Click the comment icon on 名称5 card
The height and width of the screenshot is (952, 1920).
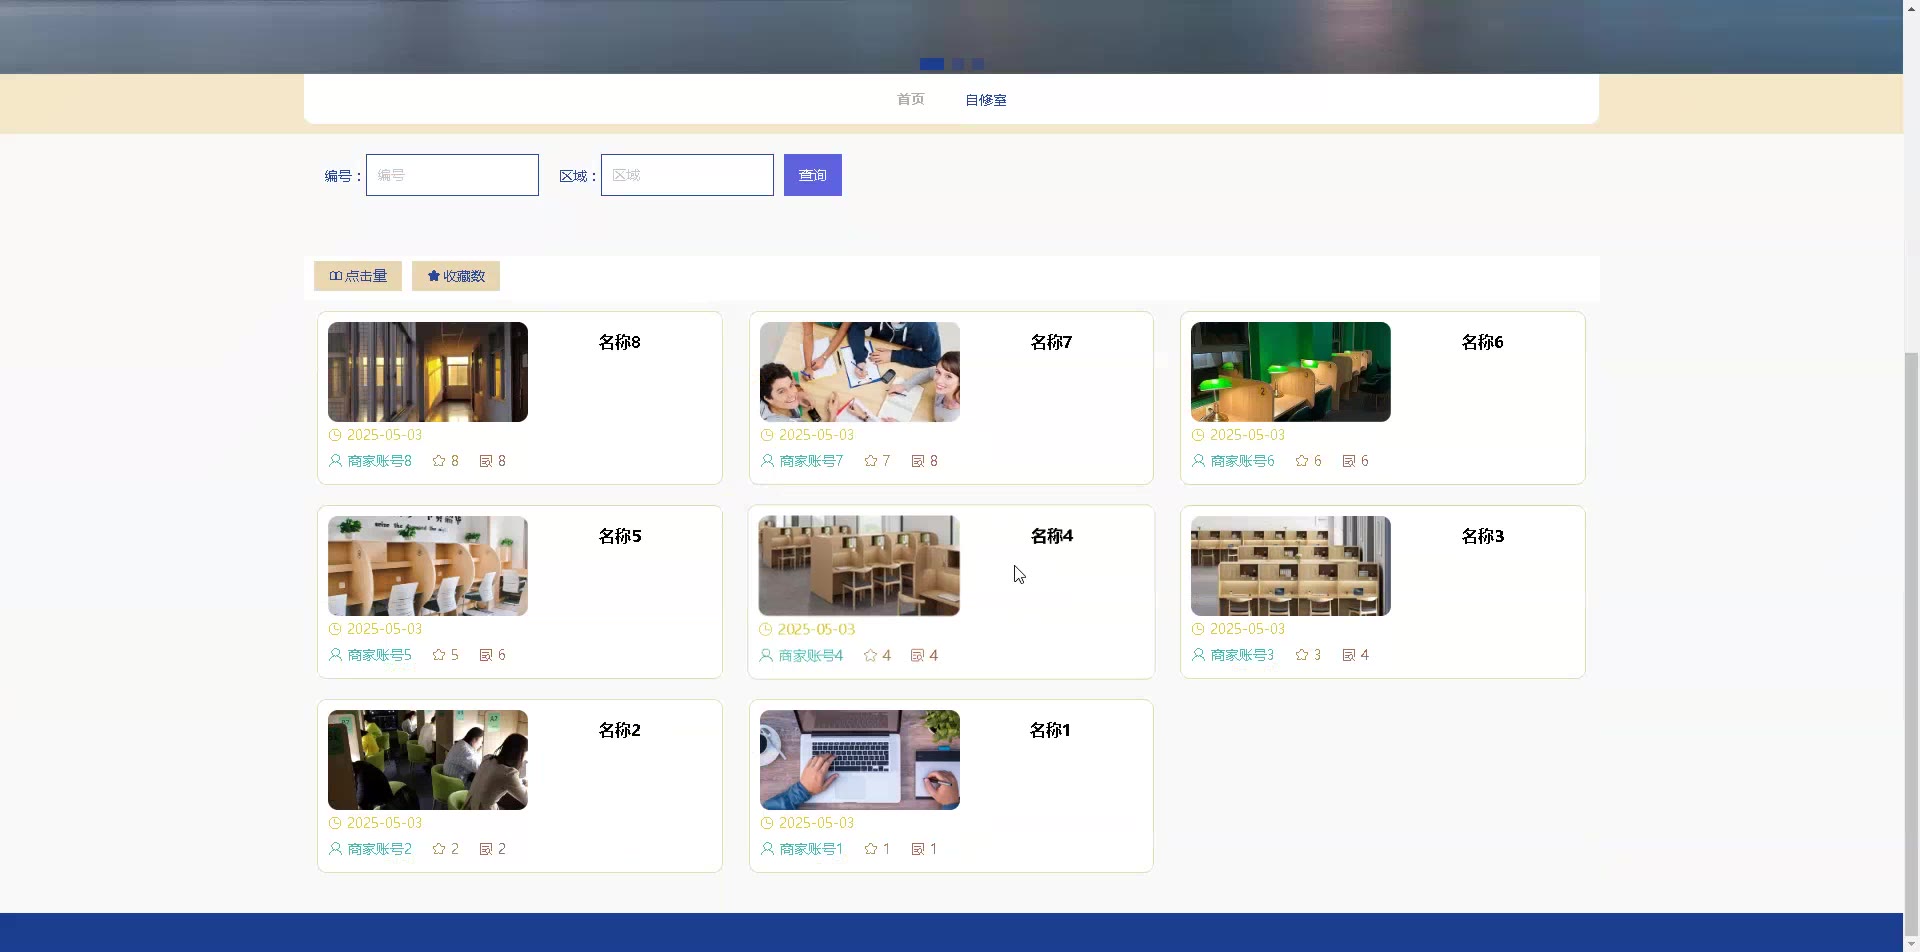486,655
